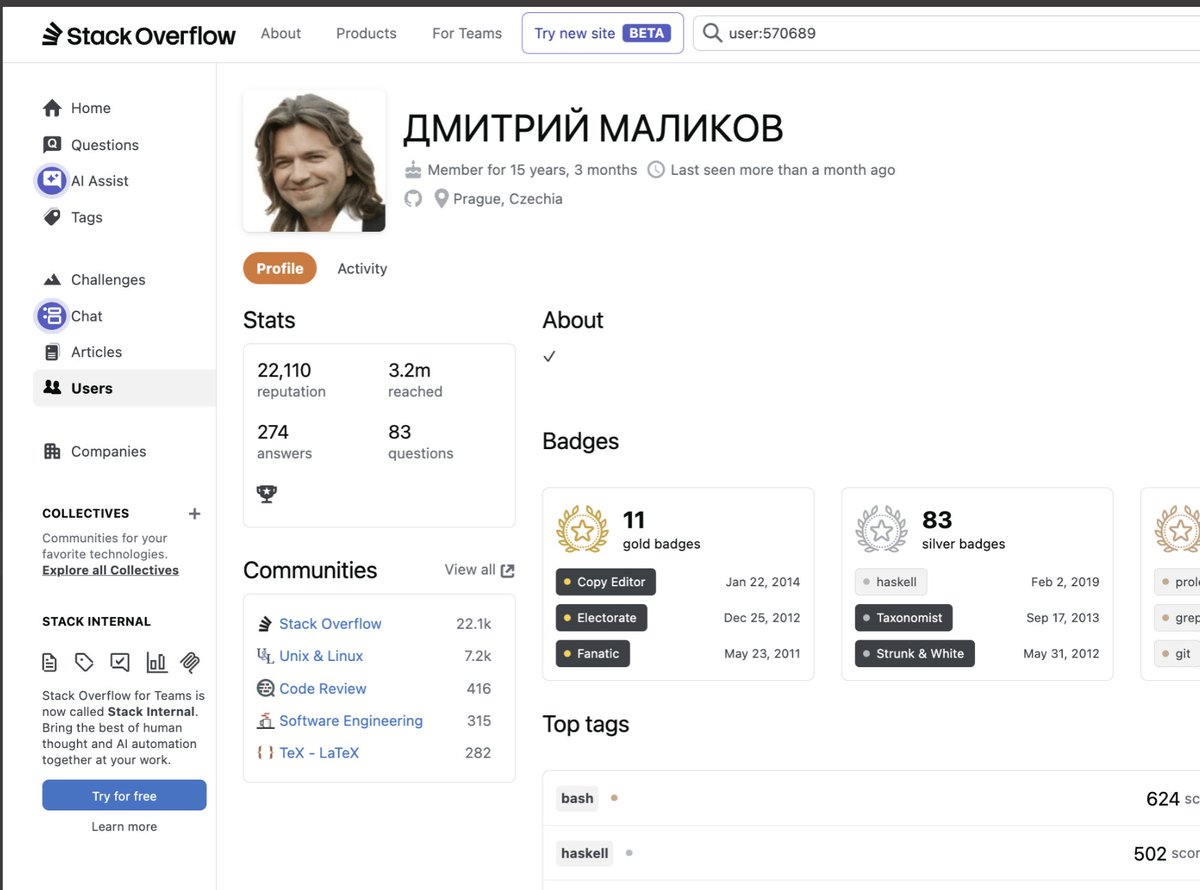Click the 11 gold badges count
Image resolution: width=1200 pixels, height=890 pixels.
point(634,520)
